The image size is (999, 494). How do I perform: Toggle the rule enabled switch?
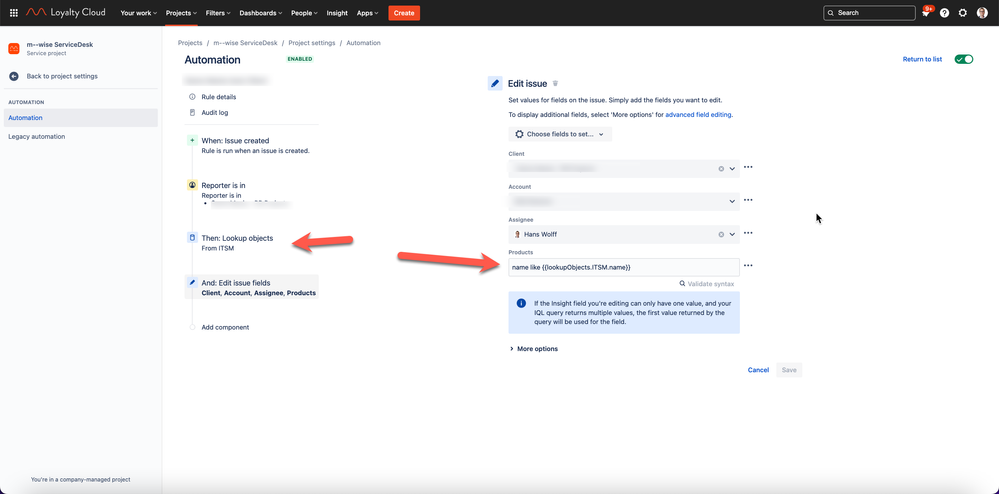pyautogui.click(x=963, y=59)
